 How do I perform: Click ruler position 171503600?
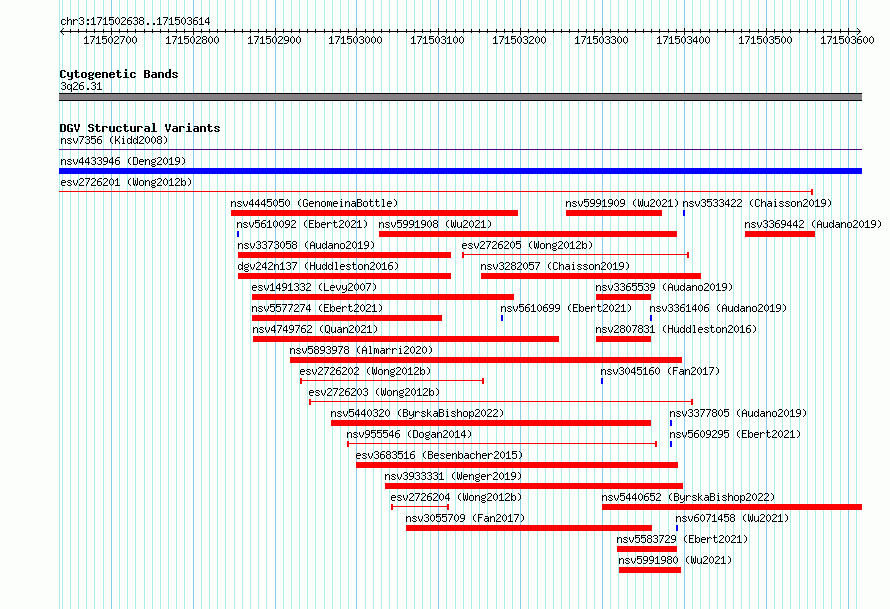tap(847, 40)
